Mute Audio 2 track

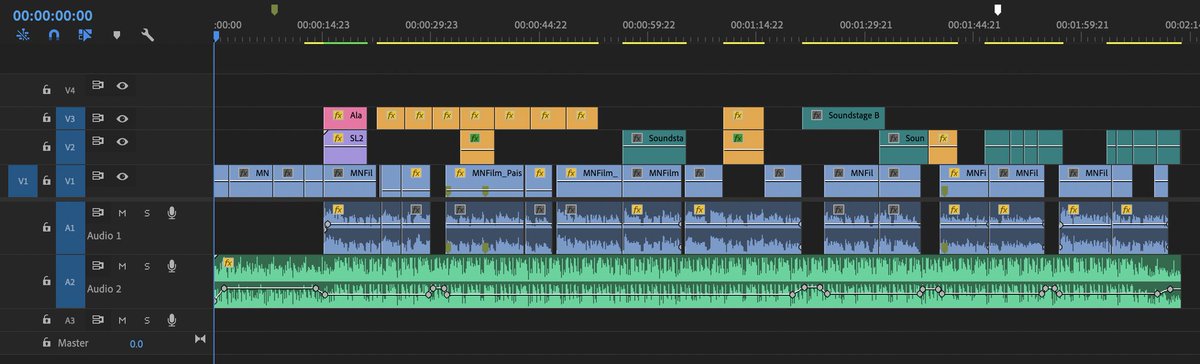click(122, 266)
